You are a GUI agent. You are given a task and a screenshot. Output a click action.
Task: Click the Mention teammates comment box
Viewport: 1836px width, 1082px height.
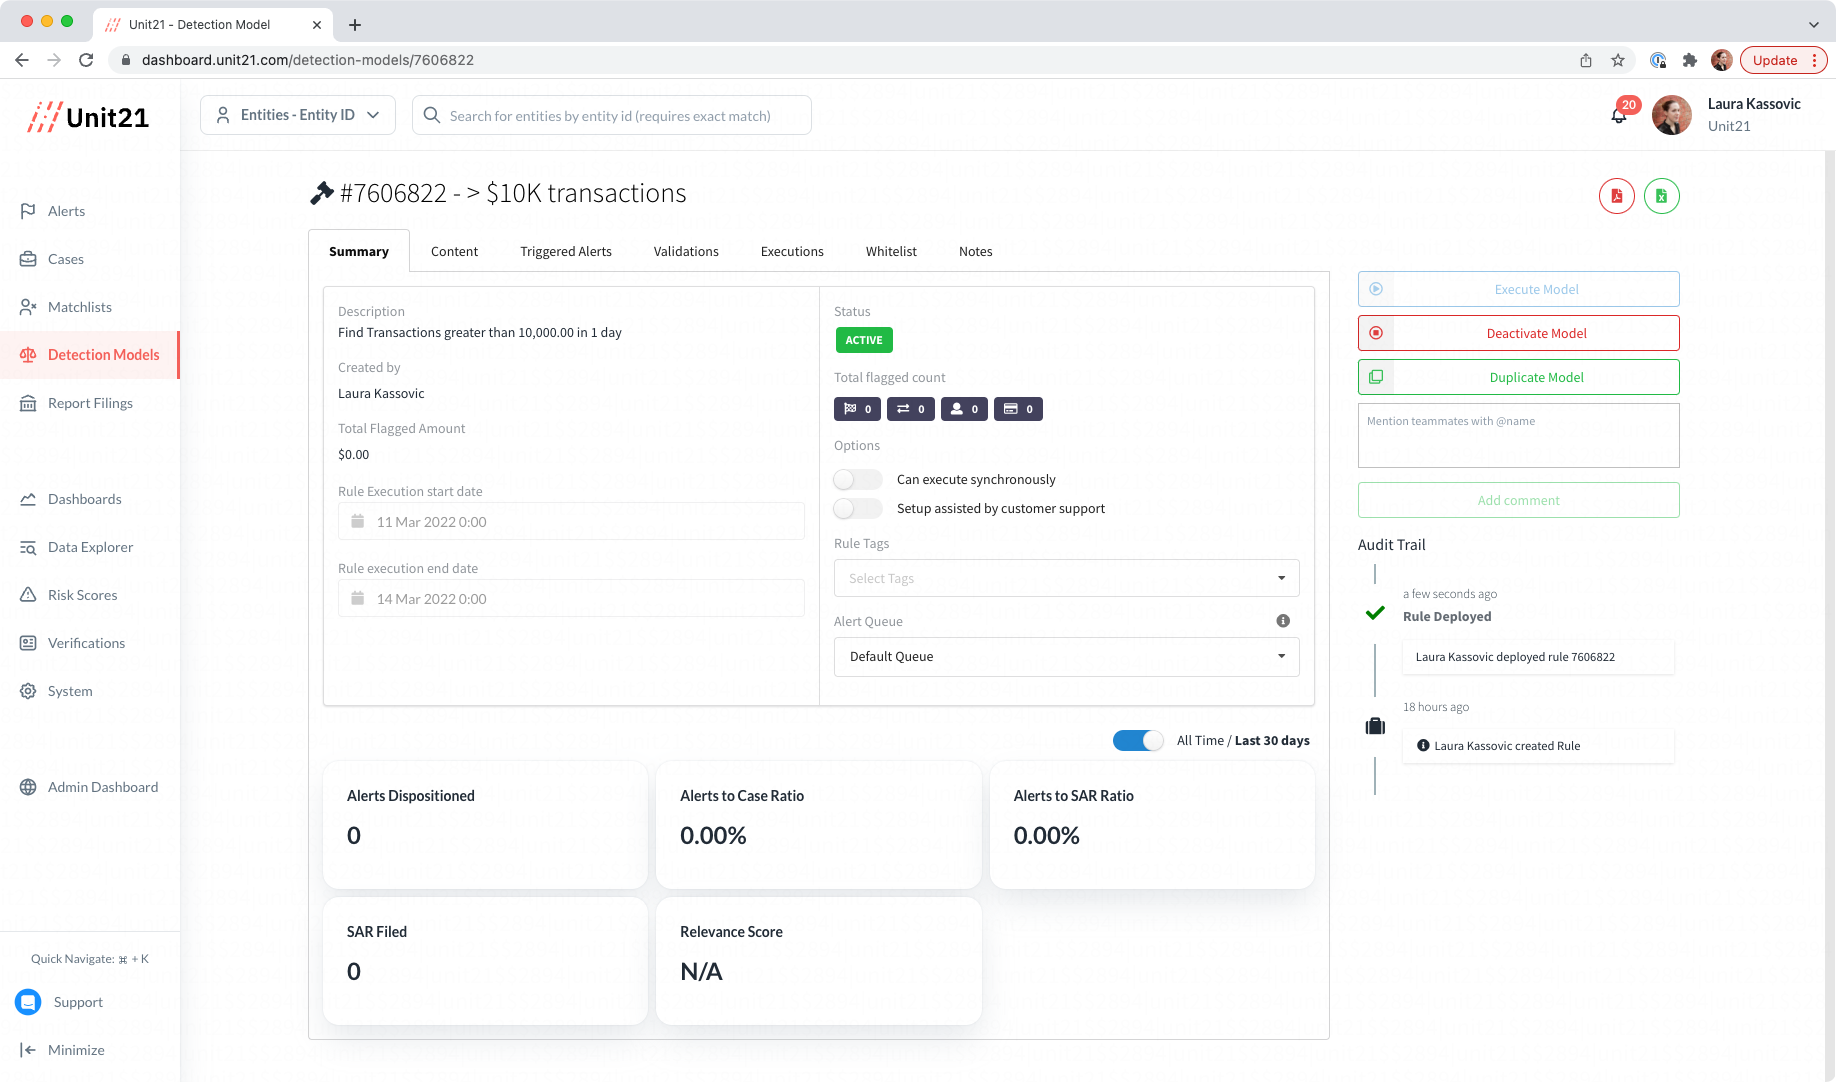point(1519,435)
